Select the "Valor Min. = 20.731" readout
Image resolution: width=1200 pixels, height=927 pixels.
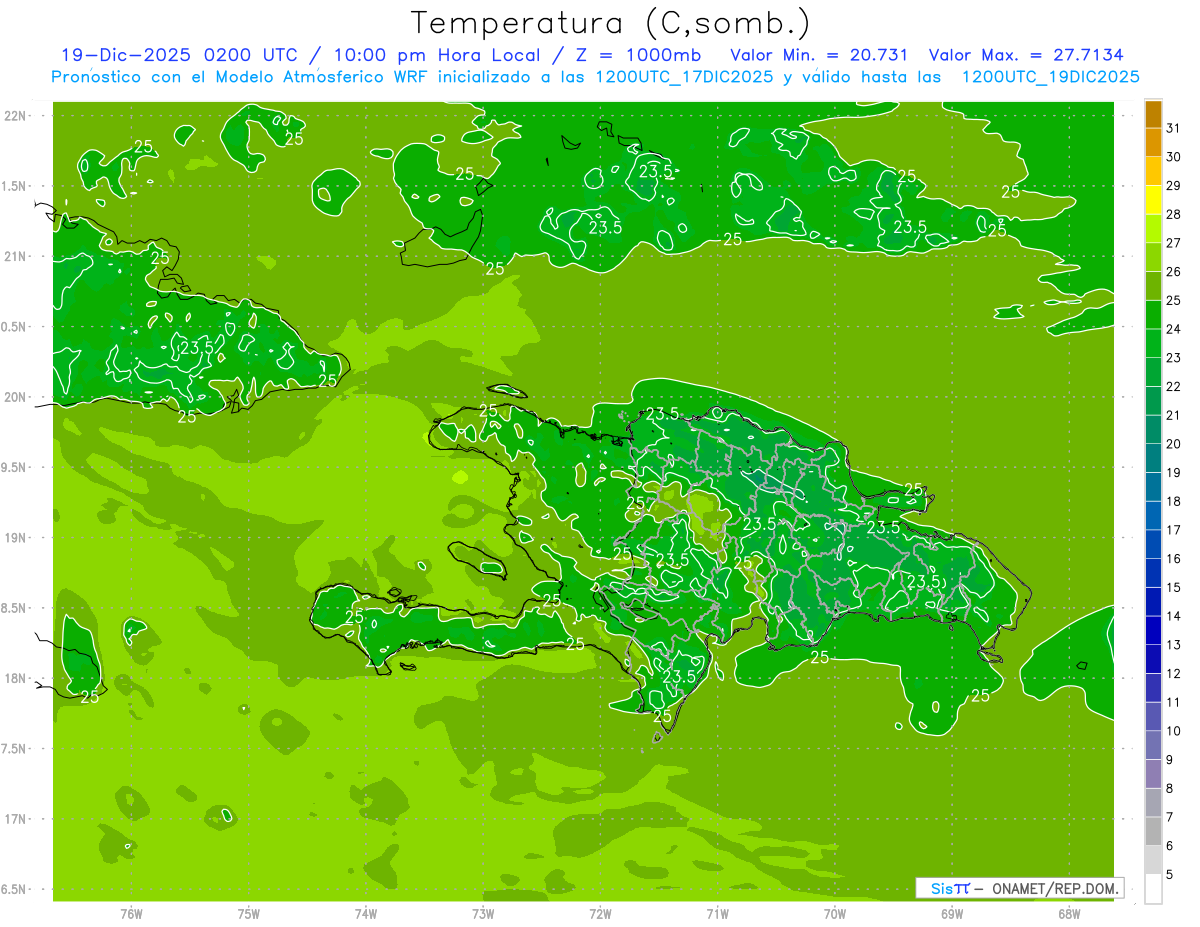click(x=819, y=55)
